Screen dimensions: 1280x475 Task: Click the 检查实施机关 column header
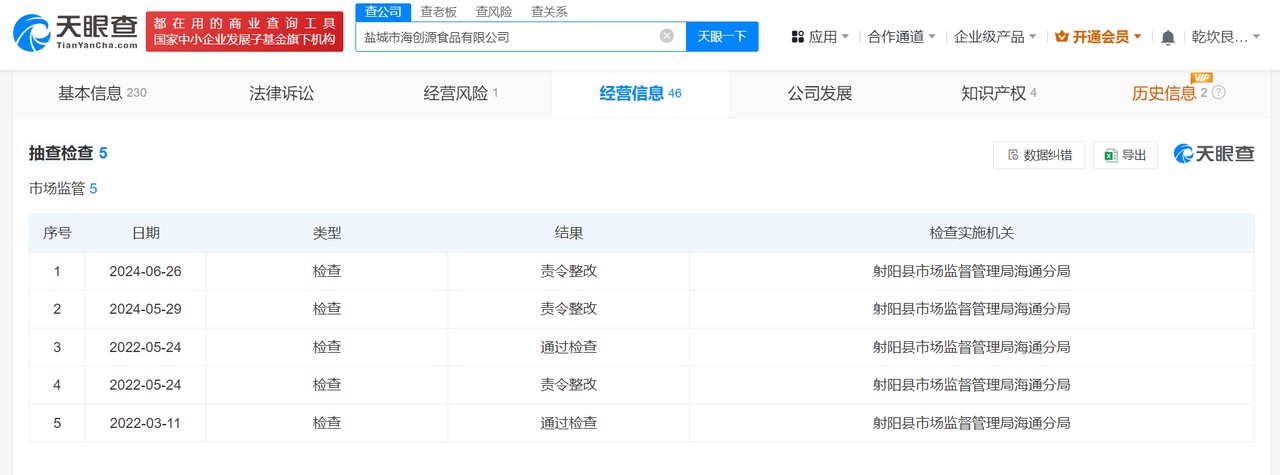coord(972,233)
